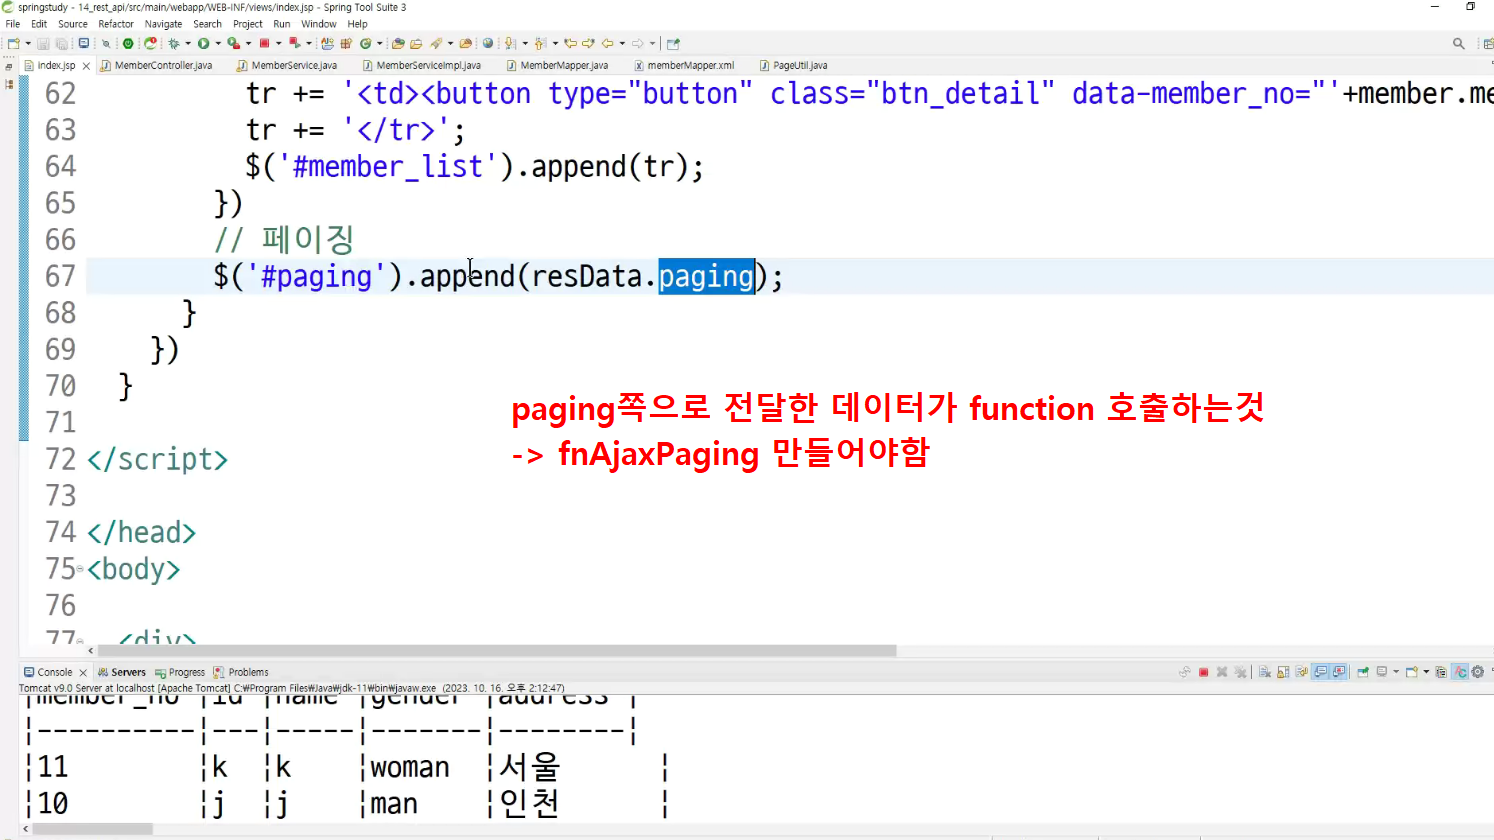The width and height of the screenshot is (1494, 840).
Task: Click the green Boot Dashboard icon
Action: tap(127, 44)
